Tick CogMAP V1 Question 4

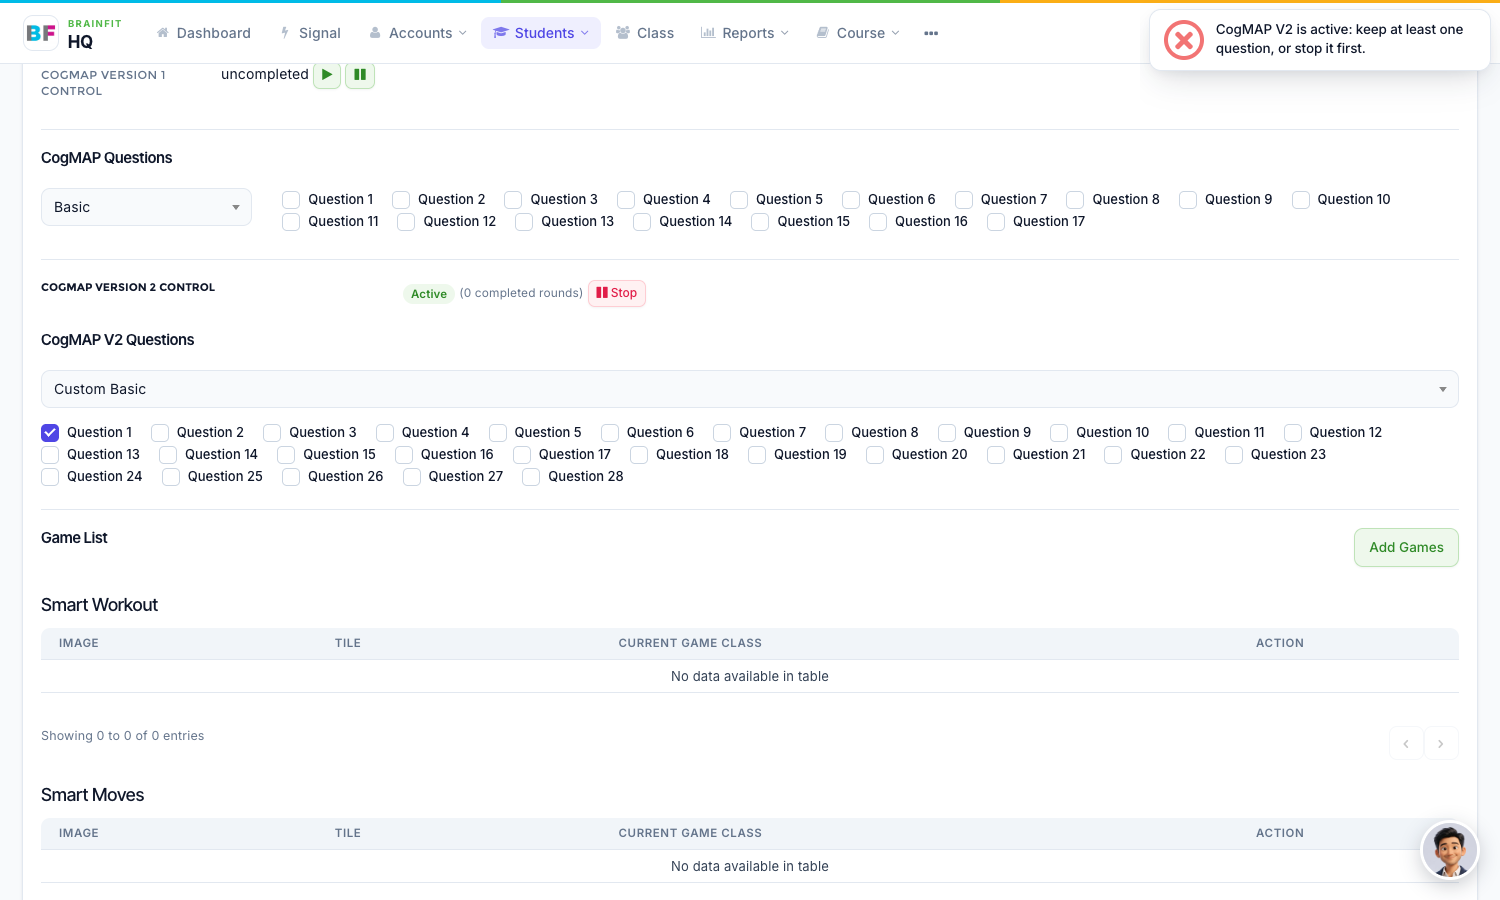(x=626, y=200)
